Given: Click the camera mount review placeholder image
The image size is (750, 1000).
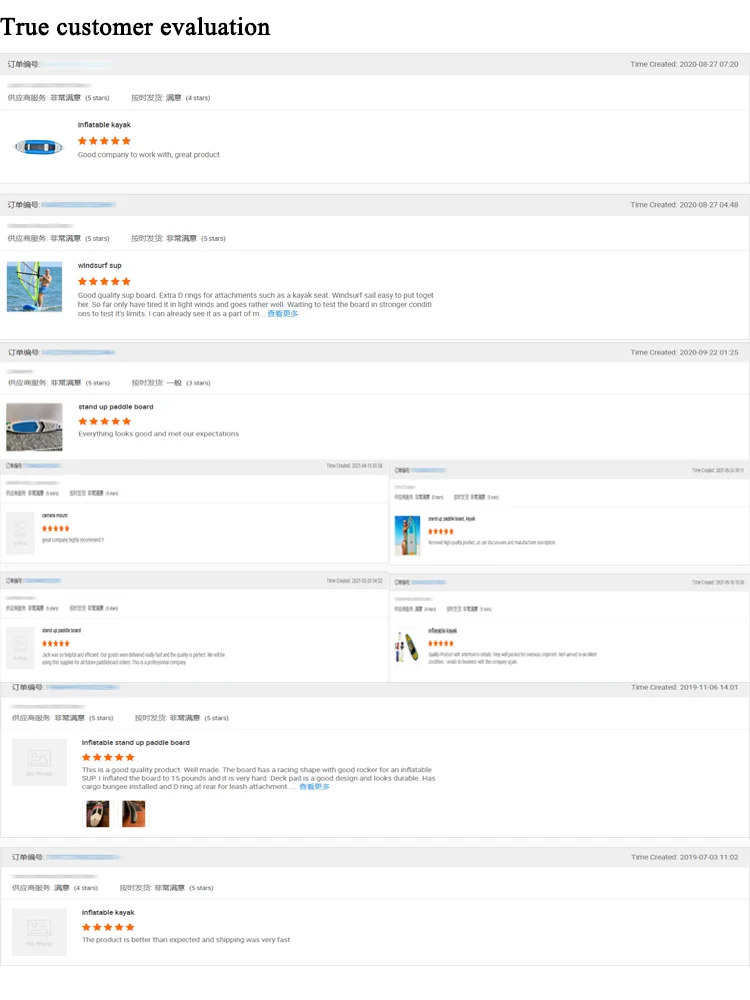Looking at the screenshot, I should (20, 533).
